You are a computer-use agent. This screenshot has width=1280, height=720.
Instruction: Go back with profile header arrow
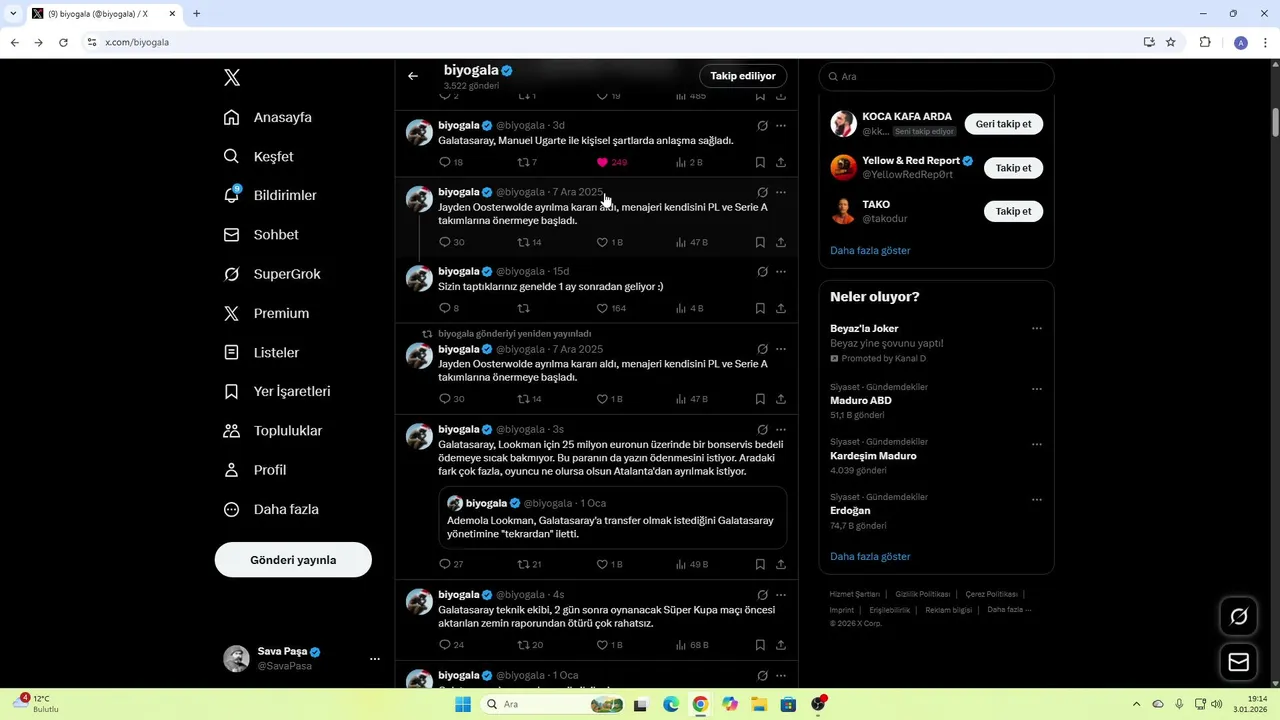[413, 76]
